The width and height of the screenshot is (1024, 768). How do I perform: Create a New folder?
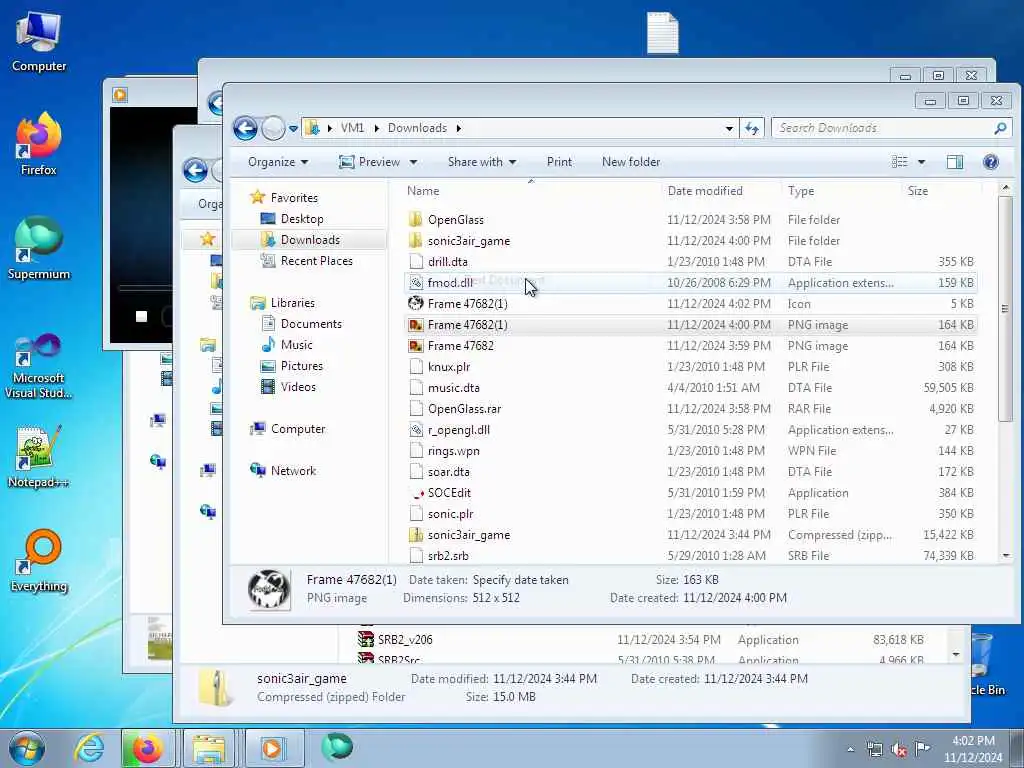(x=631, y=162)
